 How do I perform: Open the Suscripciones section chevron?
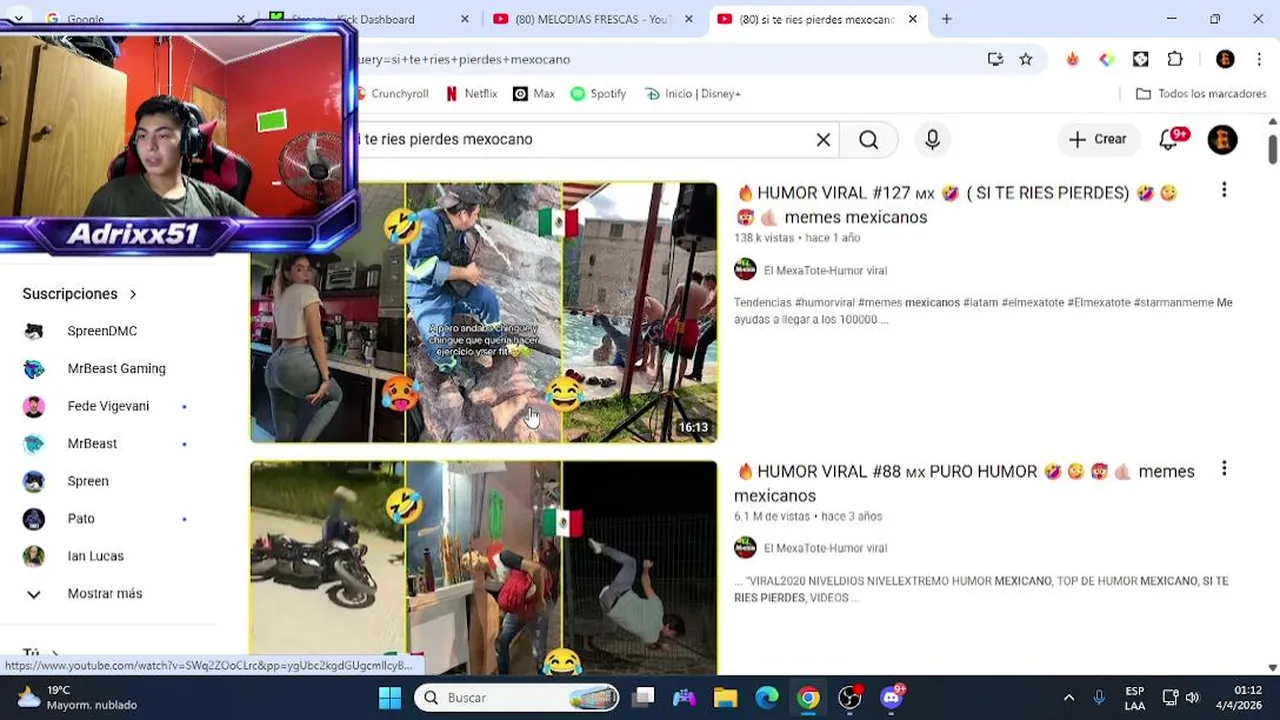[x=133, y=294]
